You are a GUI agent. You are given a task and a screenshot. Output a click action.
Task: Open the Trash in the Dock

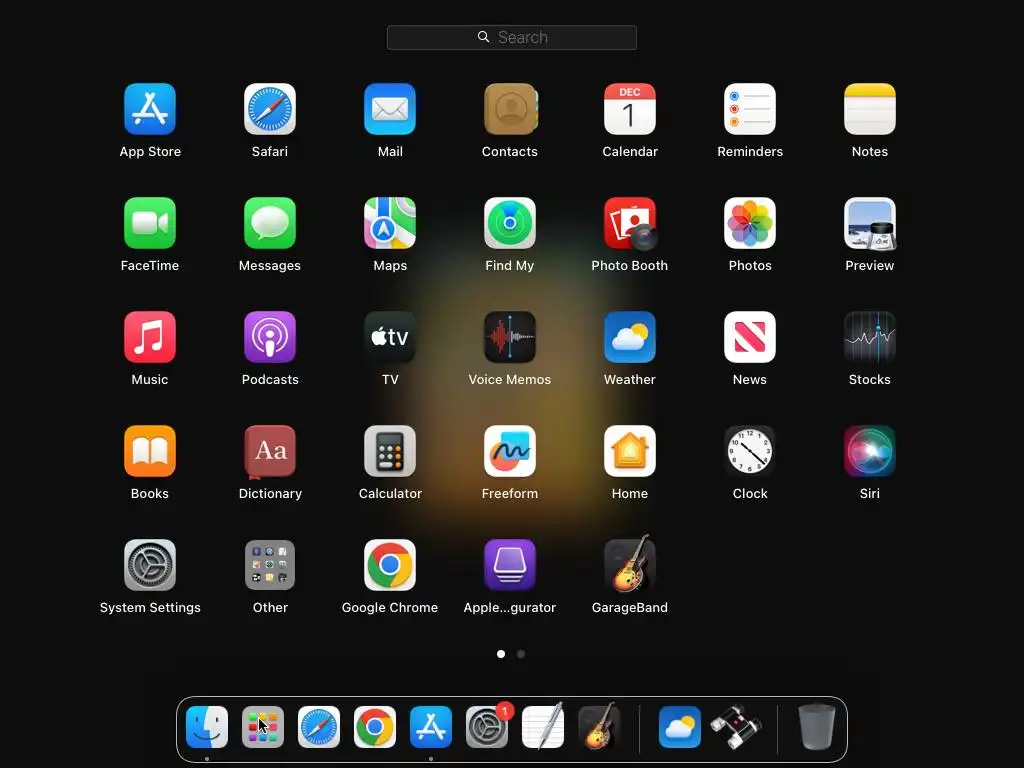[x=817, y=726]
